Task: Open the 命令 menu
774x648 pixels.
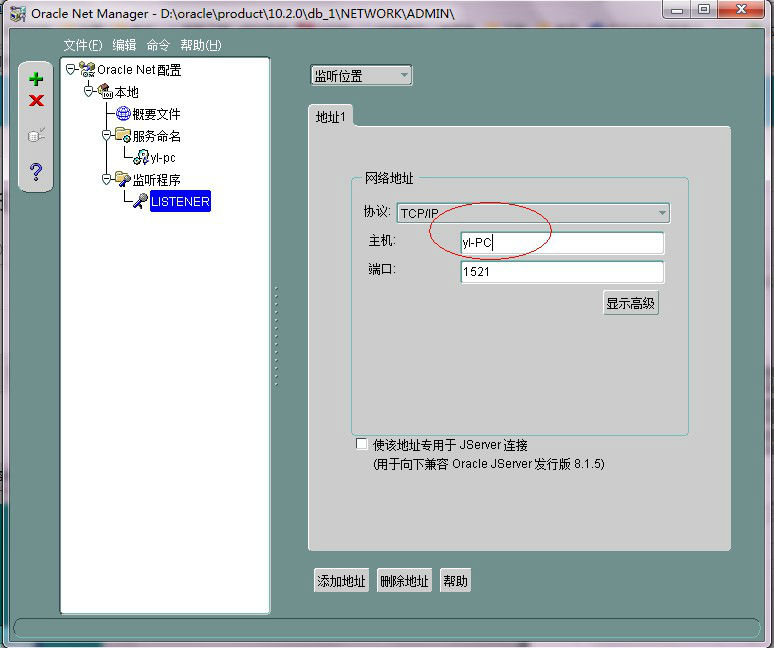Action: click(158, 45)
